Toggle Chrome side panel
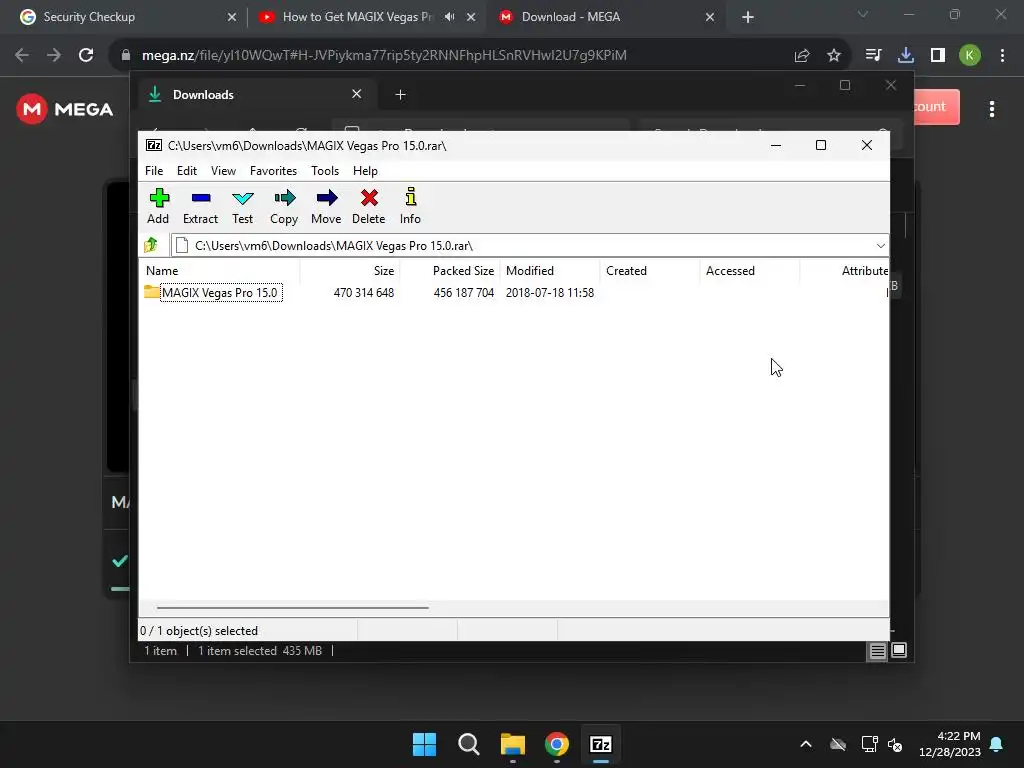Screen dimensions: 1024x768 tap(938, 56)
